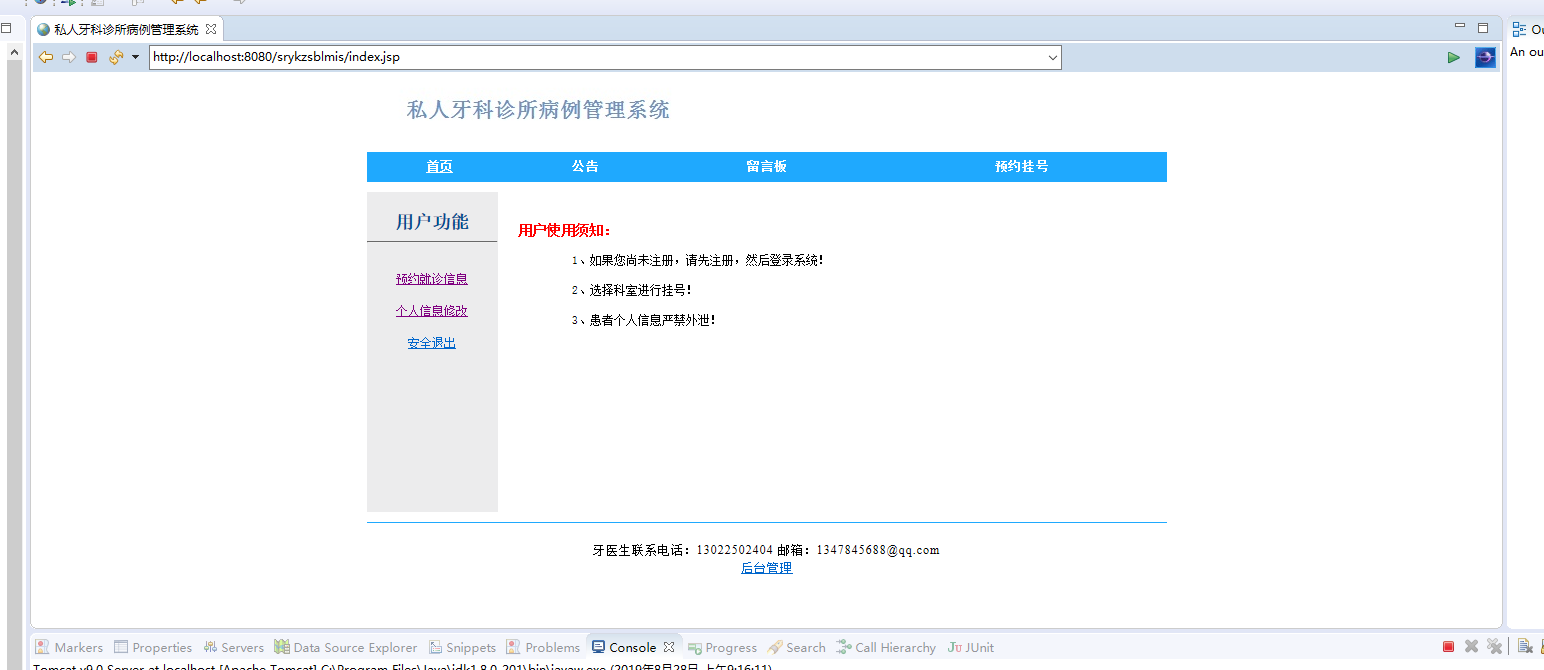Open the address bar URL history dropdown

(x=1052, y=57)
